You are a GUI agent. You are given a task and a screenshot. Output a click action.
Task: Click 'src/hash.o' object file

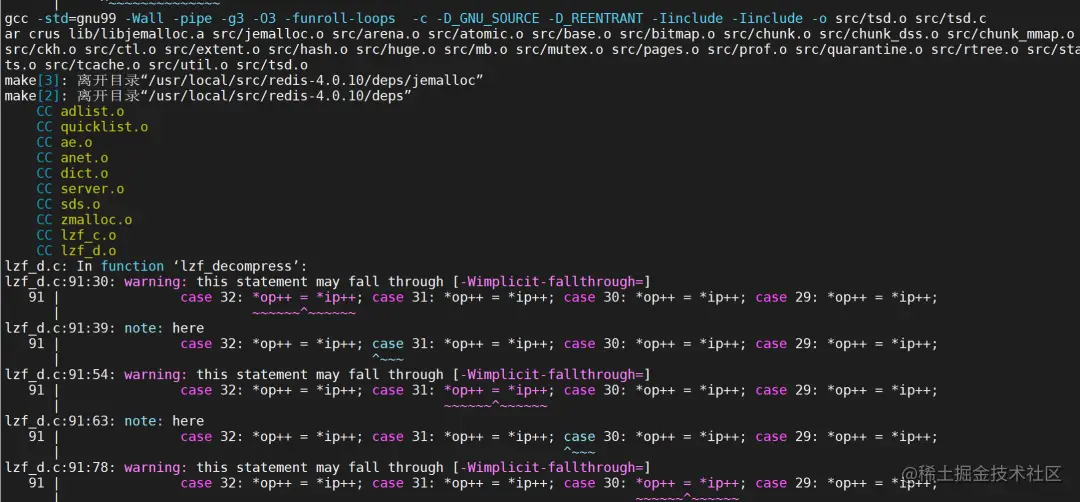[307, 49]
